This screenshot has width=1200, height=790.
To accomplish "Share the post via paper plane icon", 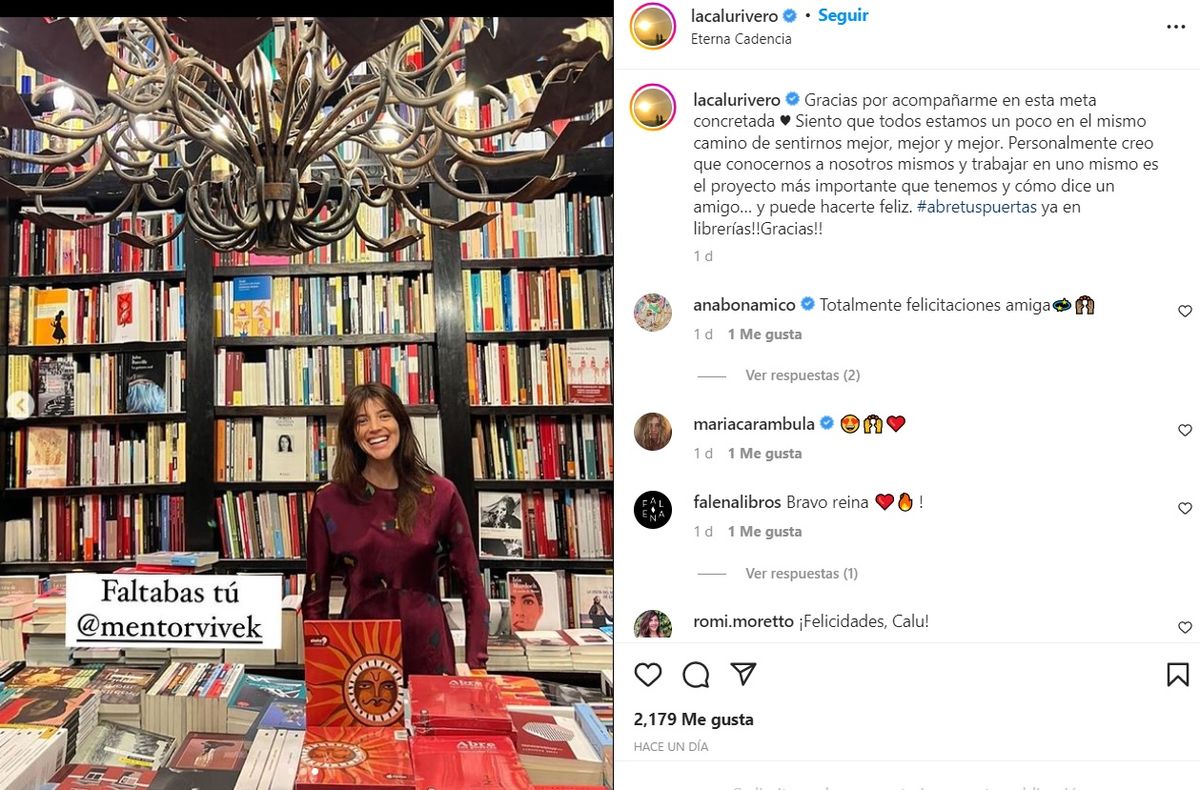I will (743, 675).
